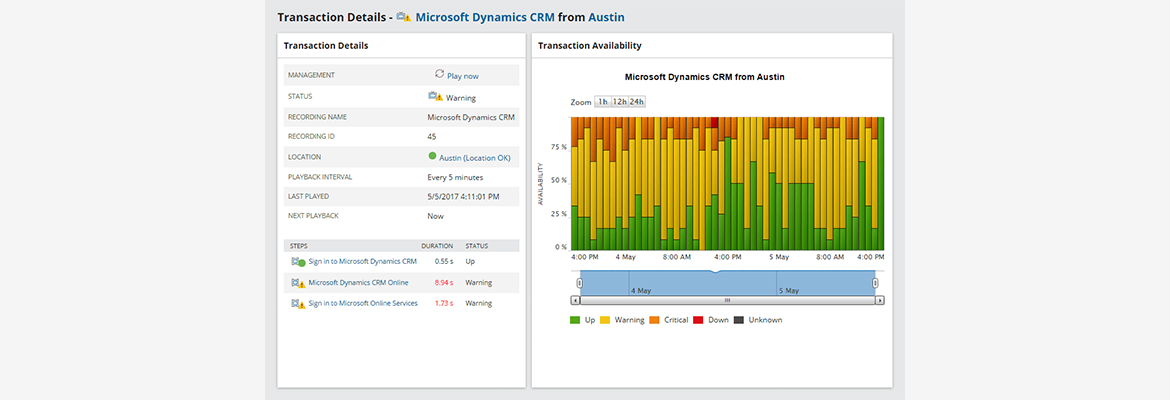Click the red Down bar in availability chart
Viewport: 1170px width, 400px height.
(x=714, y=122)
